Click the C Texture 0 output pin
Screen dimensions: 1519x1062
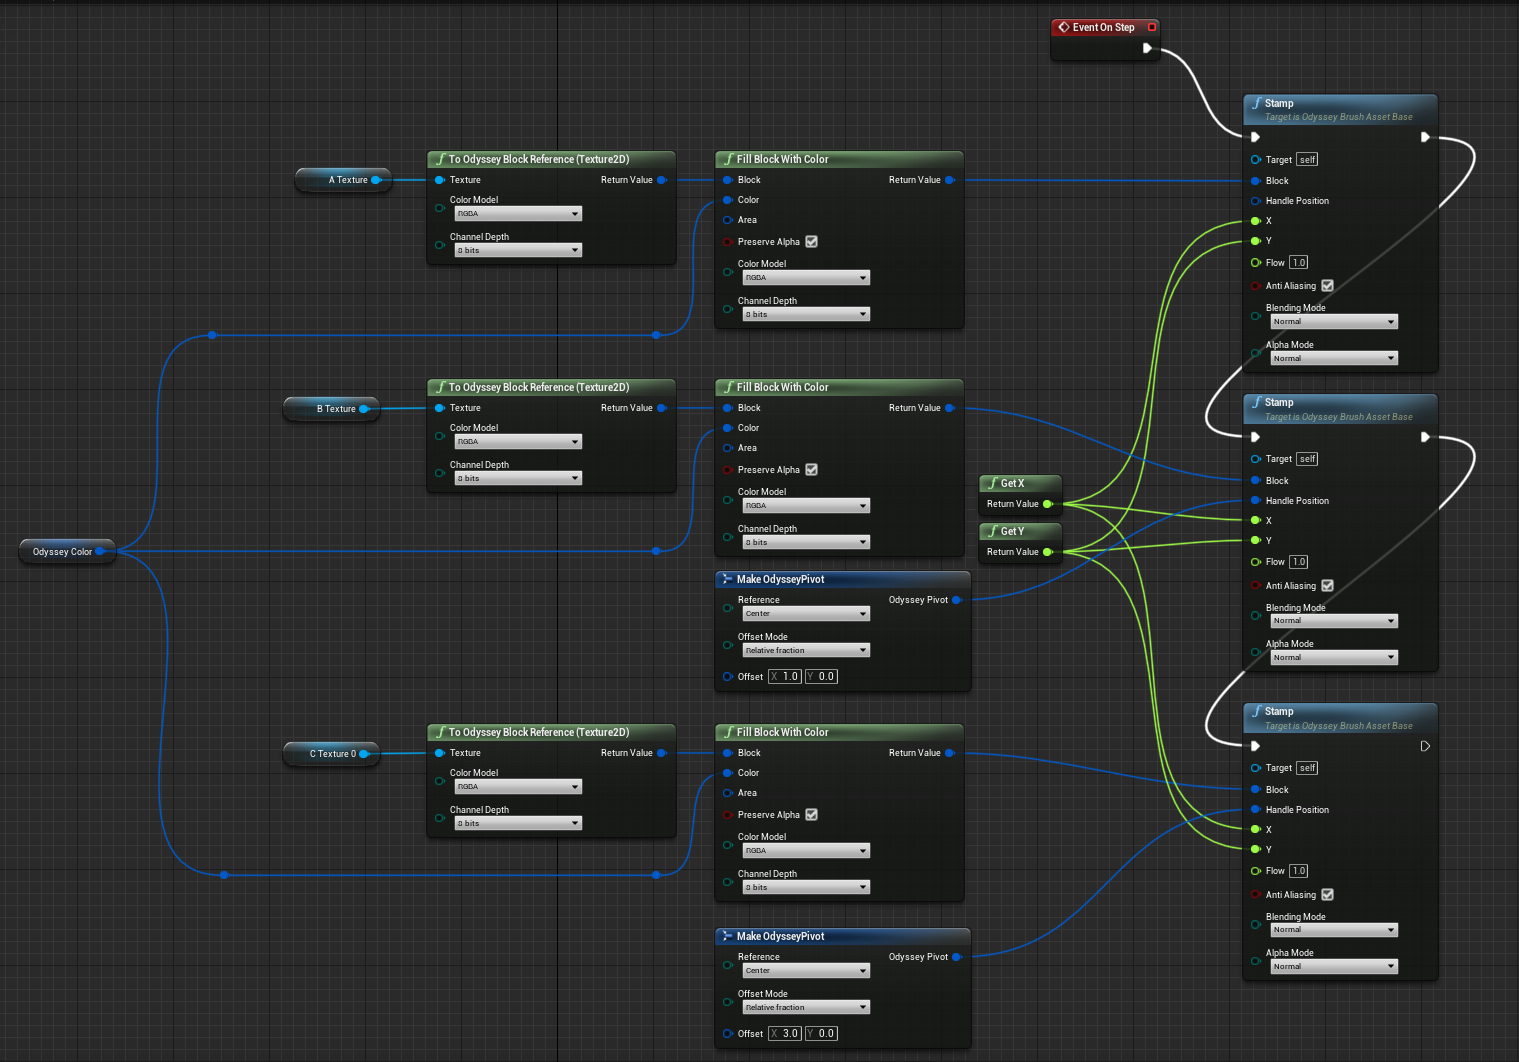(x=364, y=754)
